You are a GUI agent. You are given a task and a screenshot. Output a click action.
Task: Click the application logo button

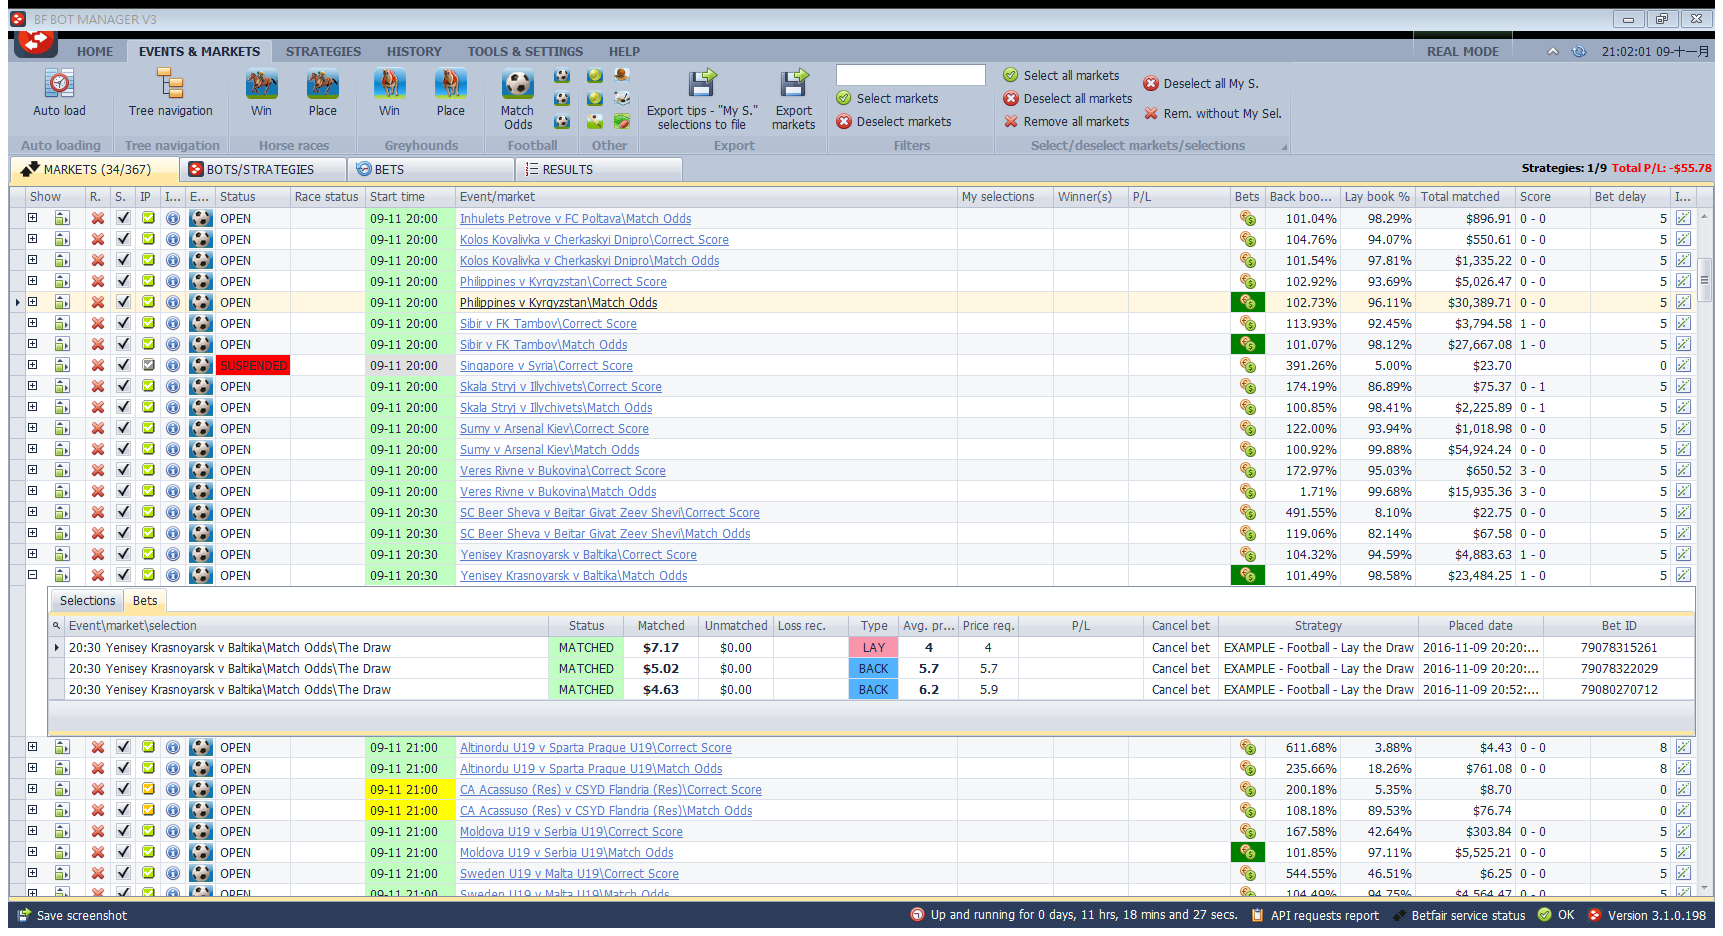click(35, 42)
